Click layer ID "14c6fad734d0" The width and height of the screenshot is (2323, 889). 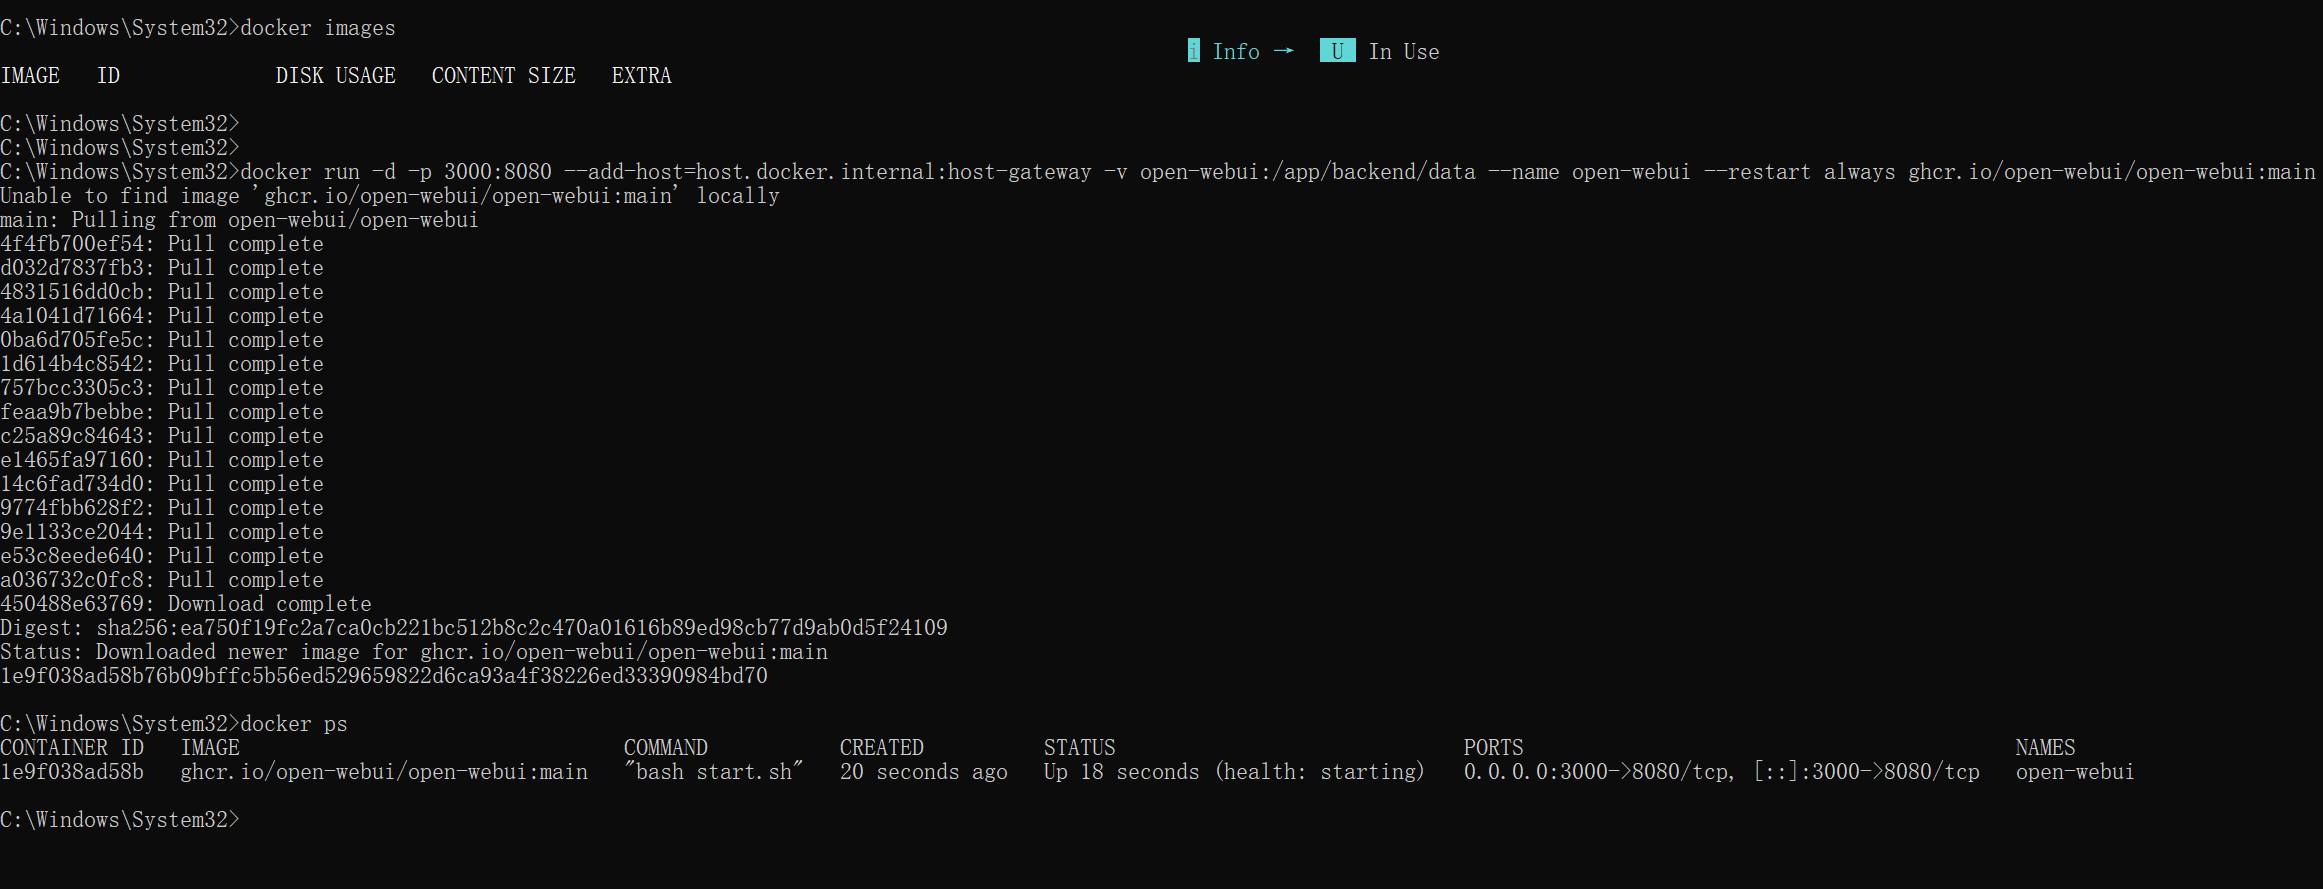(x=72, y=484)
